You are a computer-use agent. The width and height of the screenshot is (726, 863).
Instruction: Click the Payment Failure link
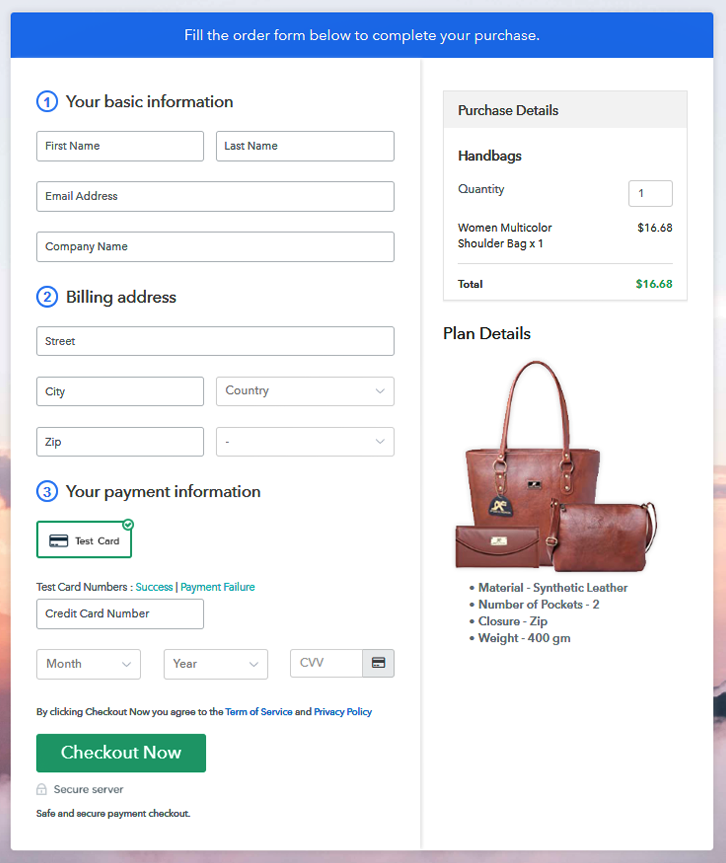[x=217, y=587]
